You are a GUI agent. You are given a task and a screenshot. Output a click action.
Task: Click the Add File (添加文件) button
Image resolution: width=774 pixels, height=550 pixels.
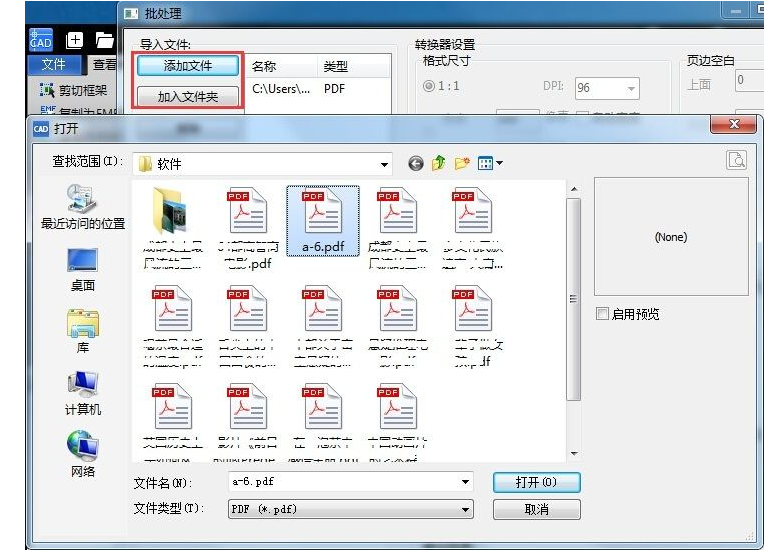[x=188, y=66]
